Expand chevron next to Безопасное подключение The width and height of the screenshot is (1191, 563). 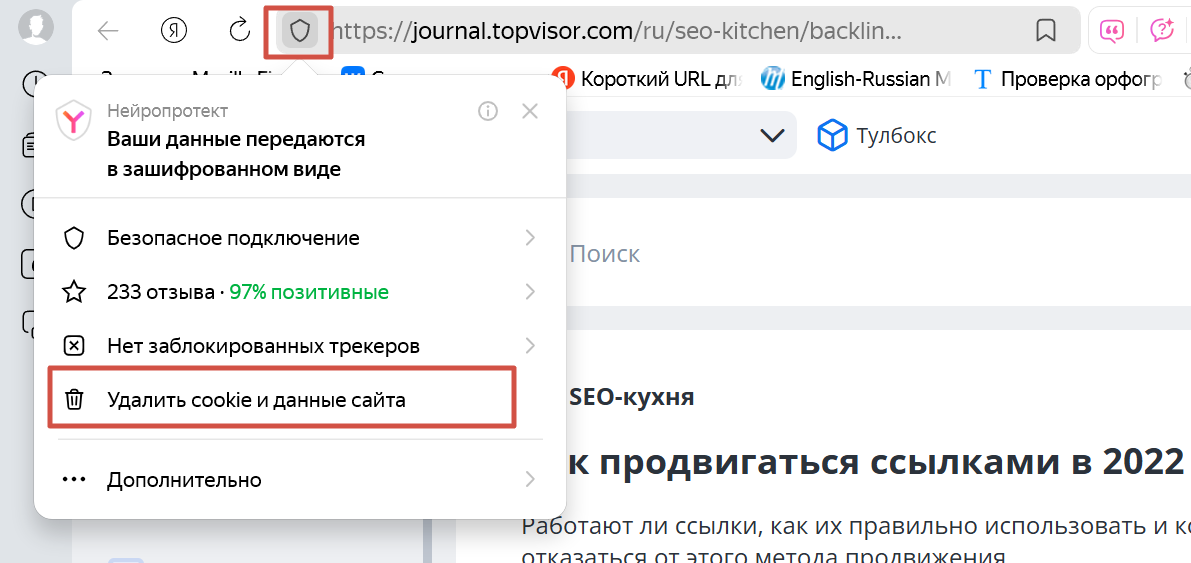coord(530,239)
